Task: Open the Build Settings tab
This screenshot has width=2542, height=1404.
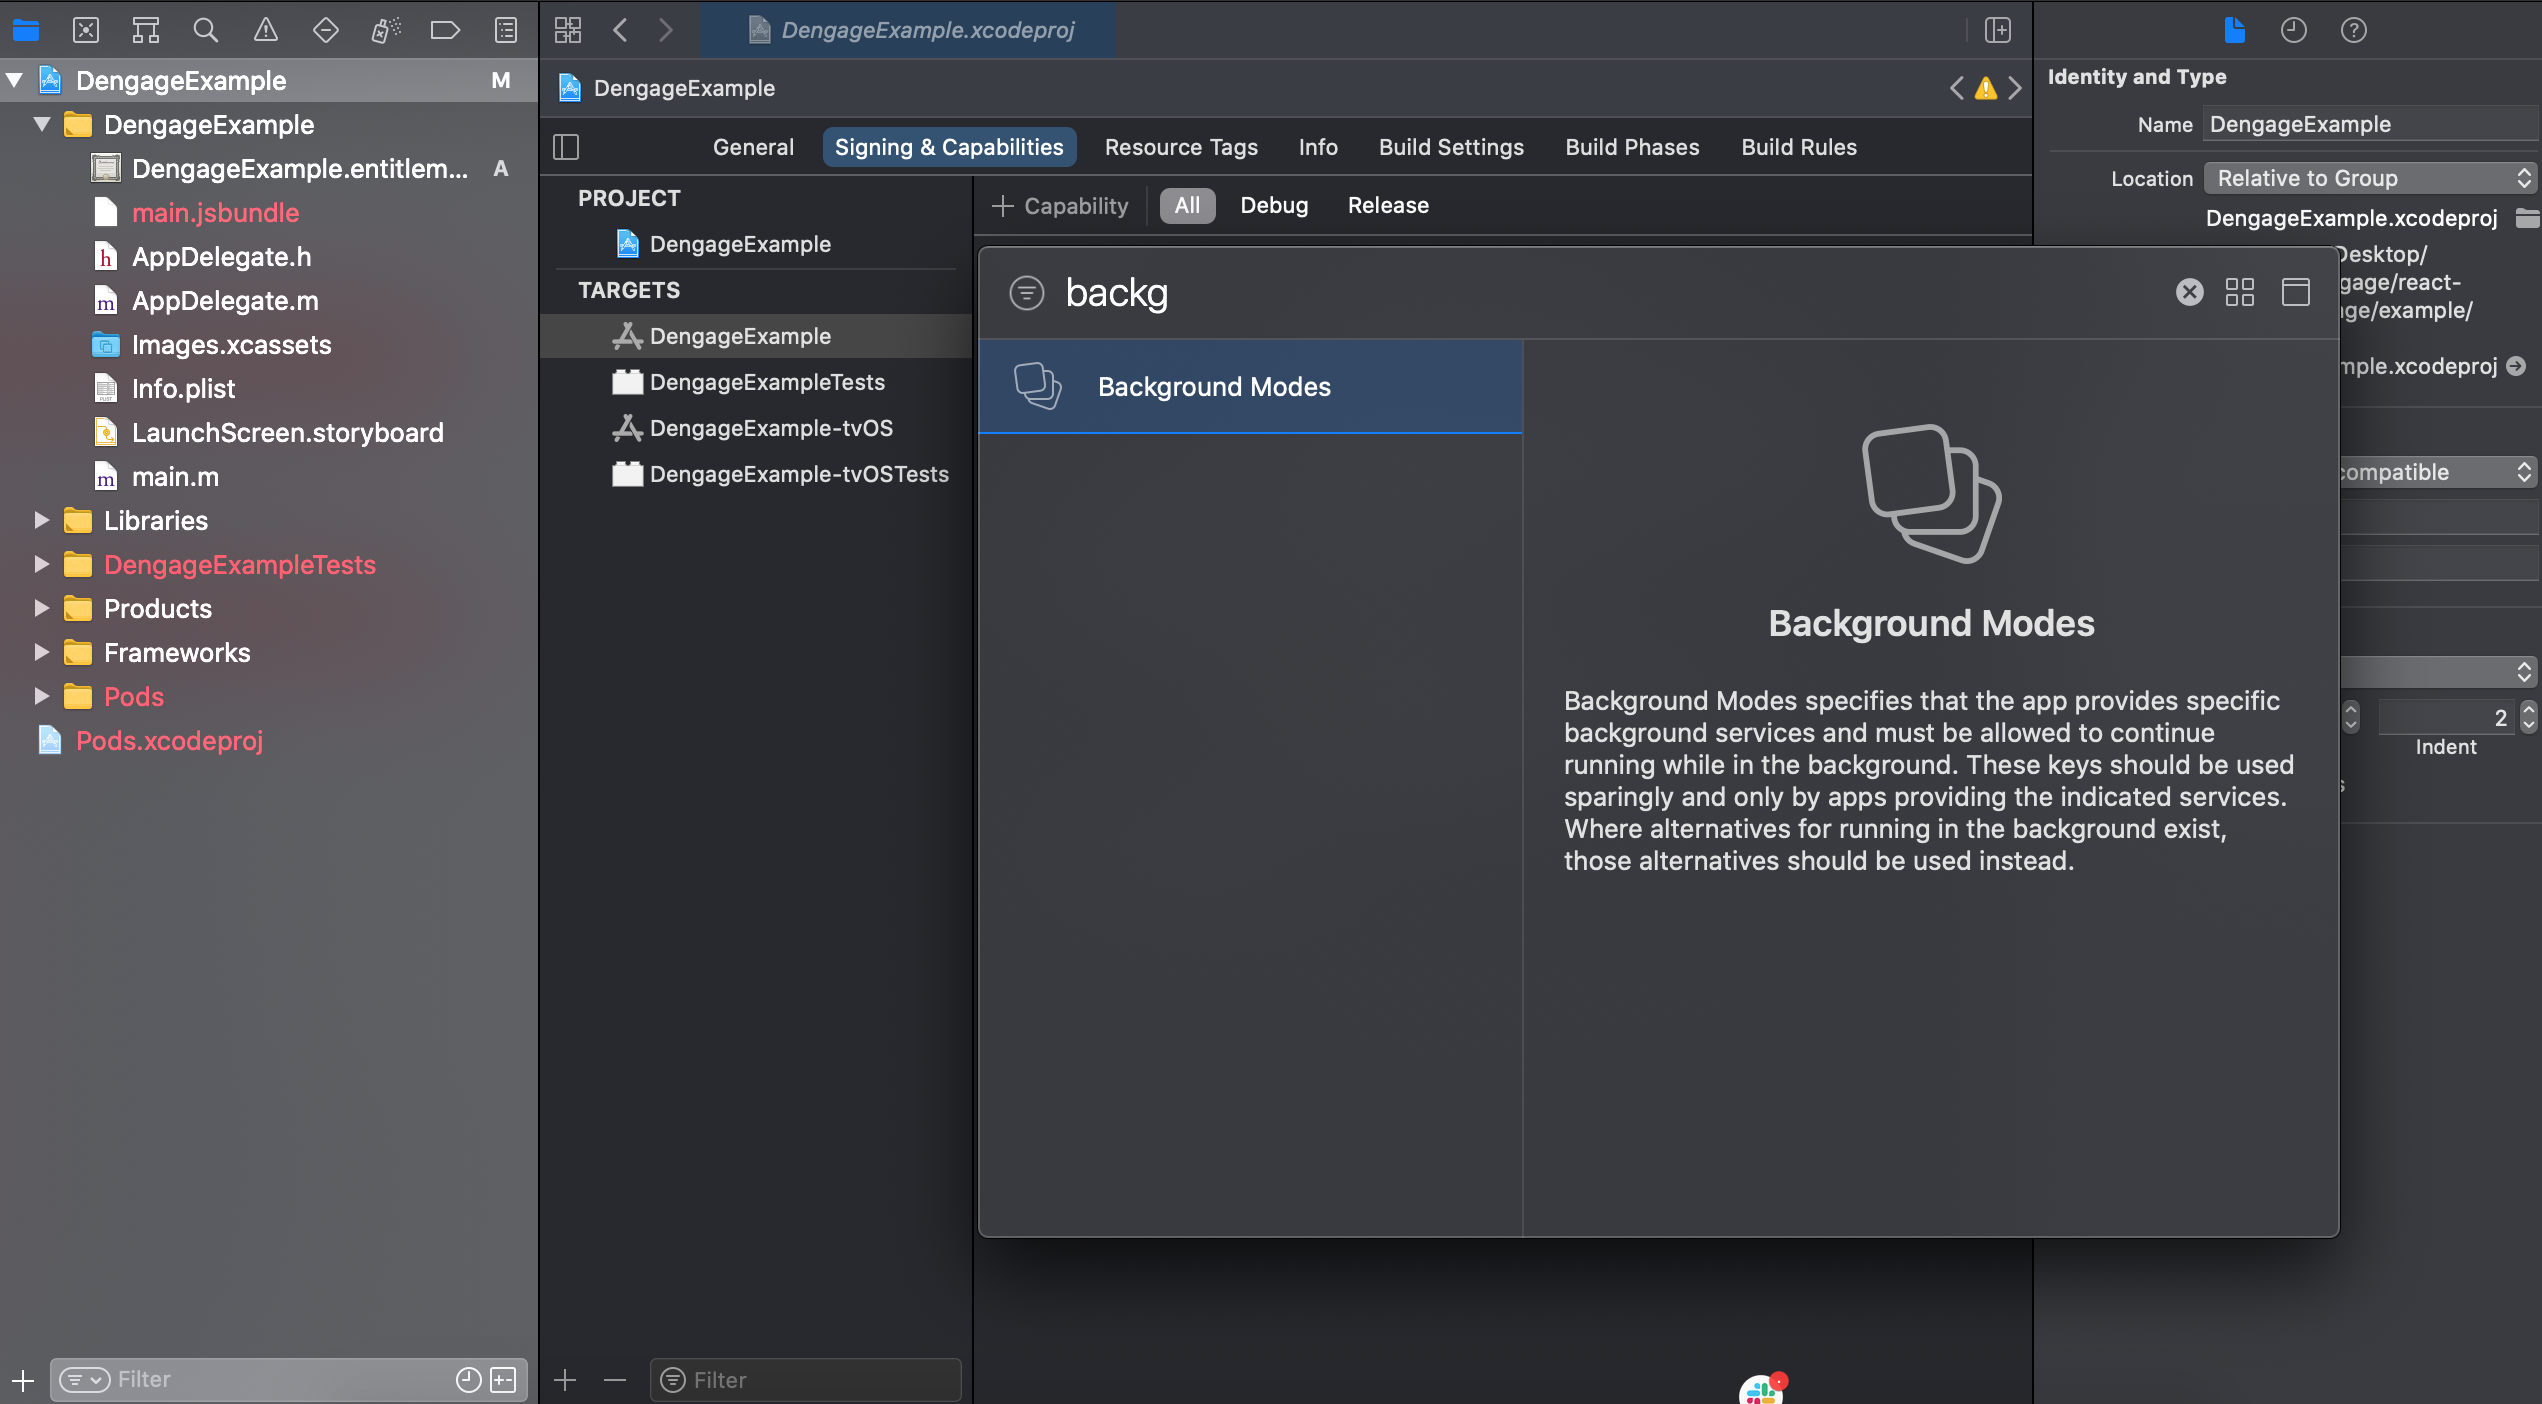Action: (1451, 147)
